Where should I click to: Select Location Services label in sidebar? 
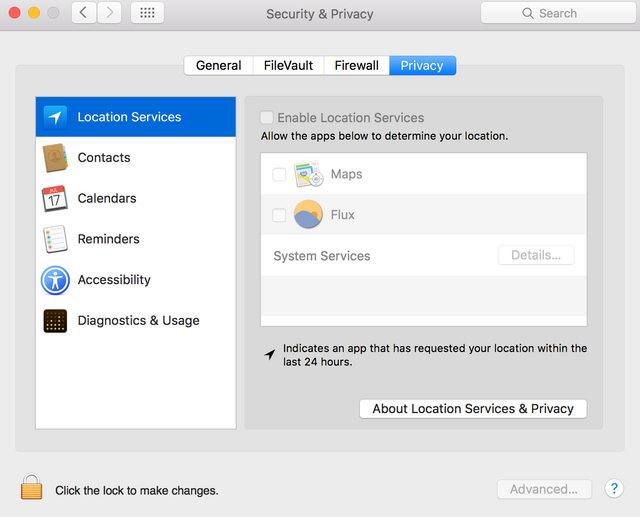[129, 117]
